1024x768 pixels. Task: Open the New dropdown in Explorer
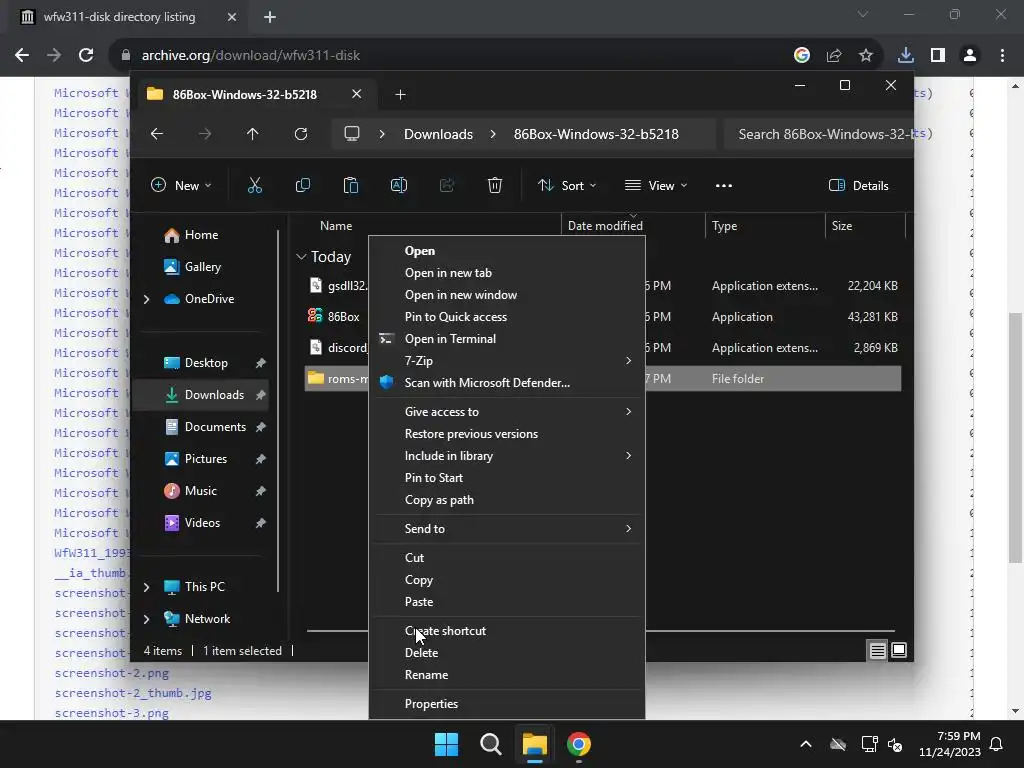tap(181, 185)
